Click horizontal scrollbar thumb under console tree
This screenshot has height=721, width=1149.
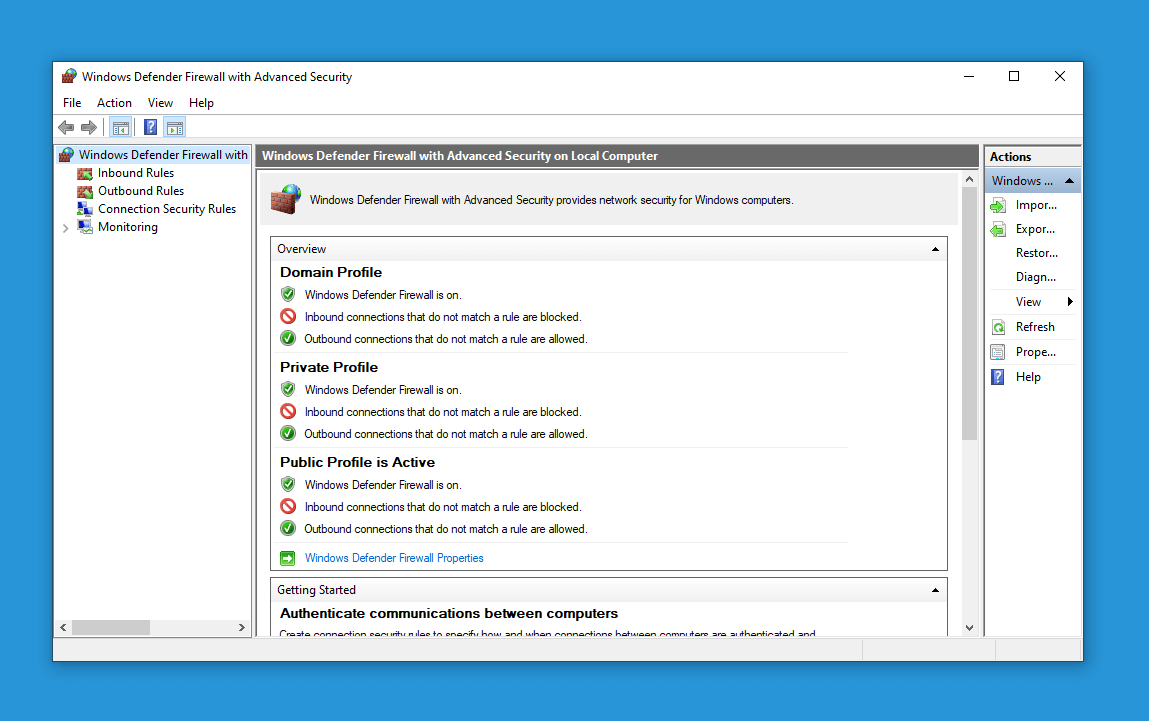[x=111, y=628]
